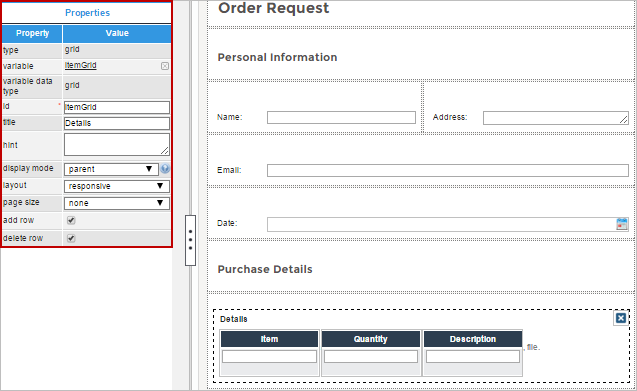This screenshot has width=637, height=391.
Task: Select the Quantity column header in grid
Action: coord(370,339)
